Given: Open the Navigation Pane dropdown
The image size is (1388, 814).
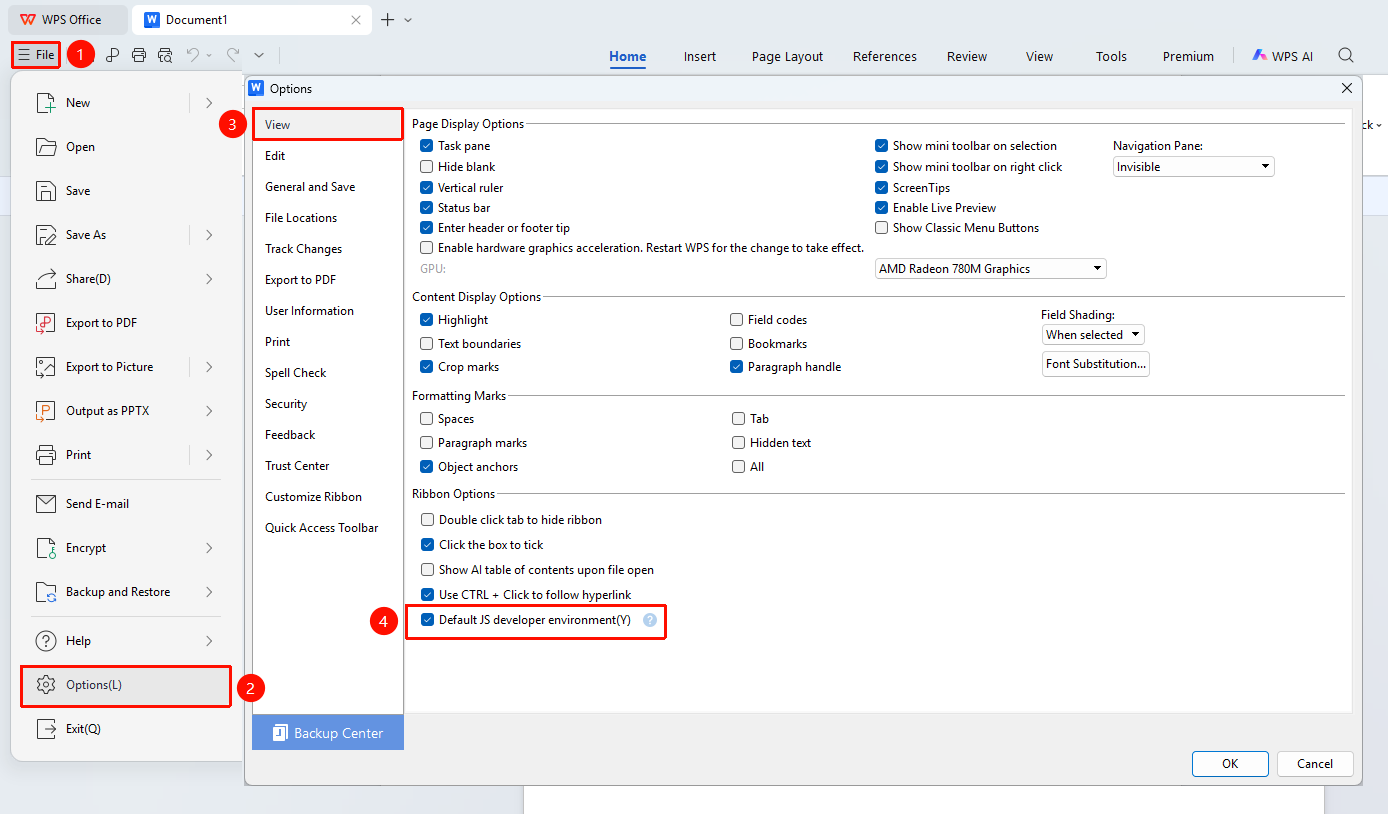Looking at the screenshot, I should point(1194,167).
